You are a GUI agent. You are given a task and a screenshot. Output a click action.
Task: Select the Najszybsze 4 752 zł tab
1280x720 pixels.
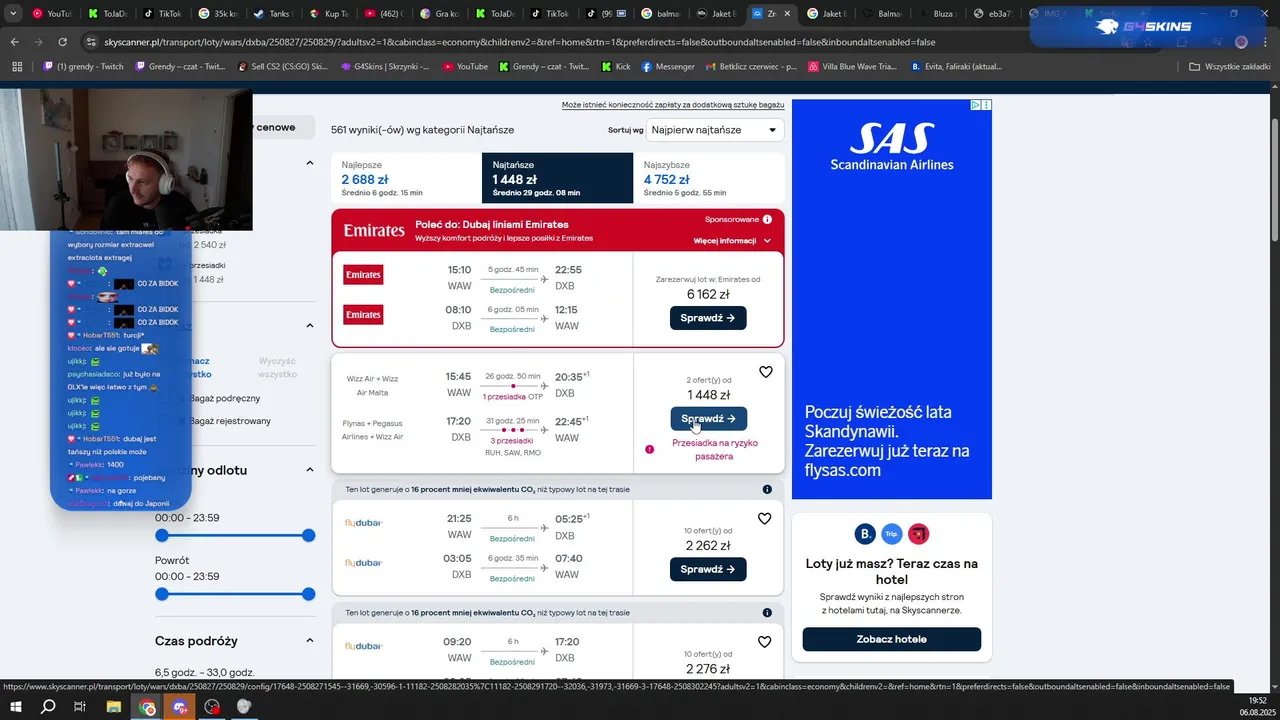(709, 178)
